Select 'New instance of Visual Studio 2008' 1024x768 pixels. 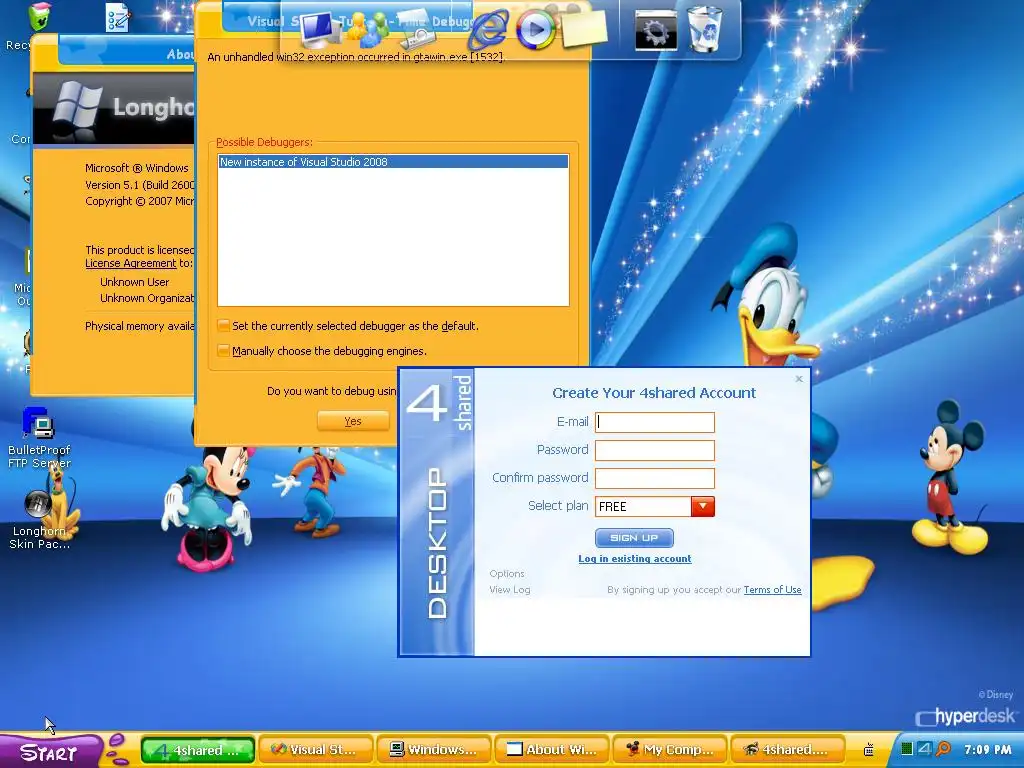393,162
